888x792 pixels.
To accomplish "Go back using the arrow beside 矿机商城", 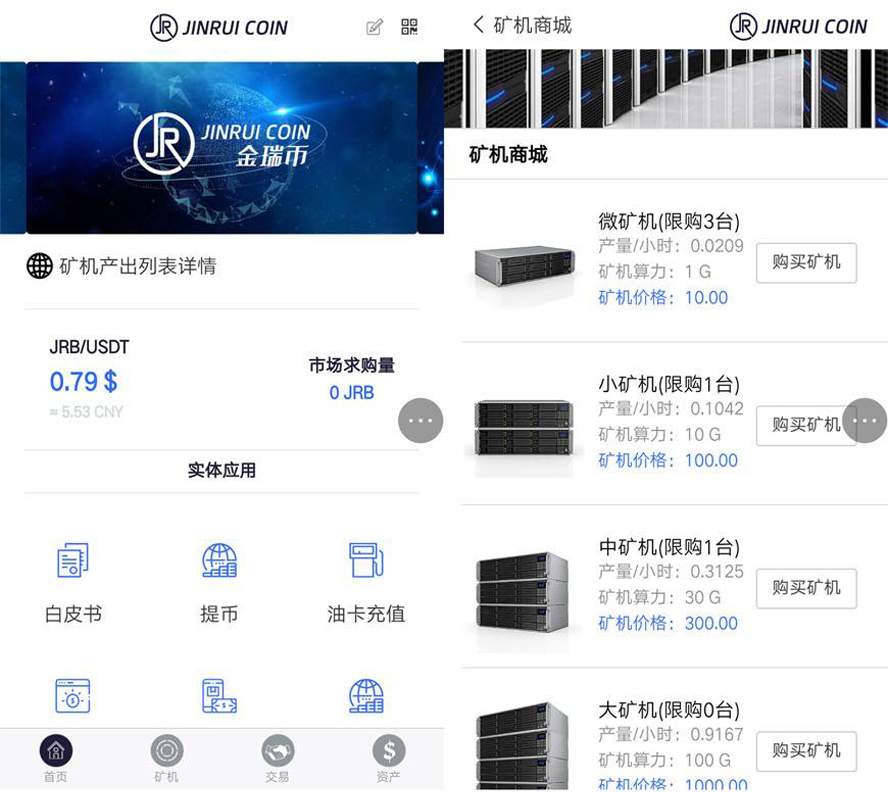I will pyautogui.click(x=479, y=24).
